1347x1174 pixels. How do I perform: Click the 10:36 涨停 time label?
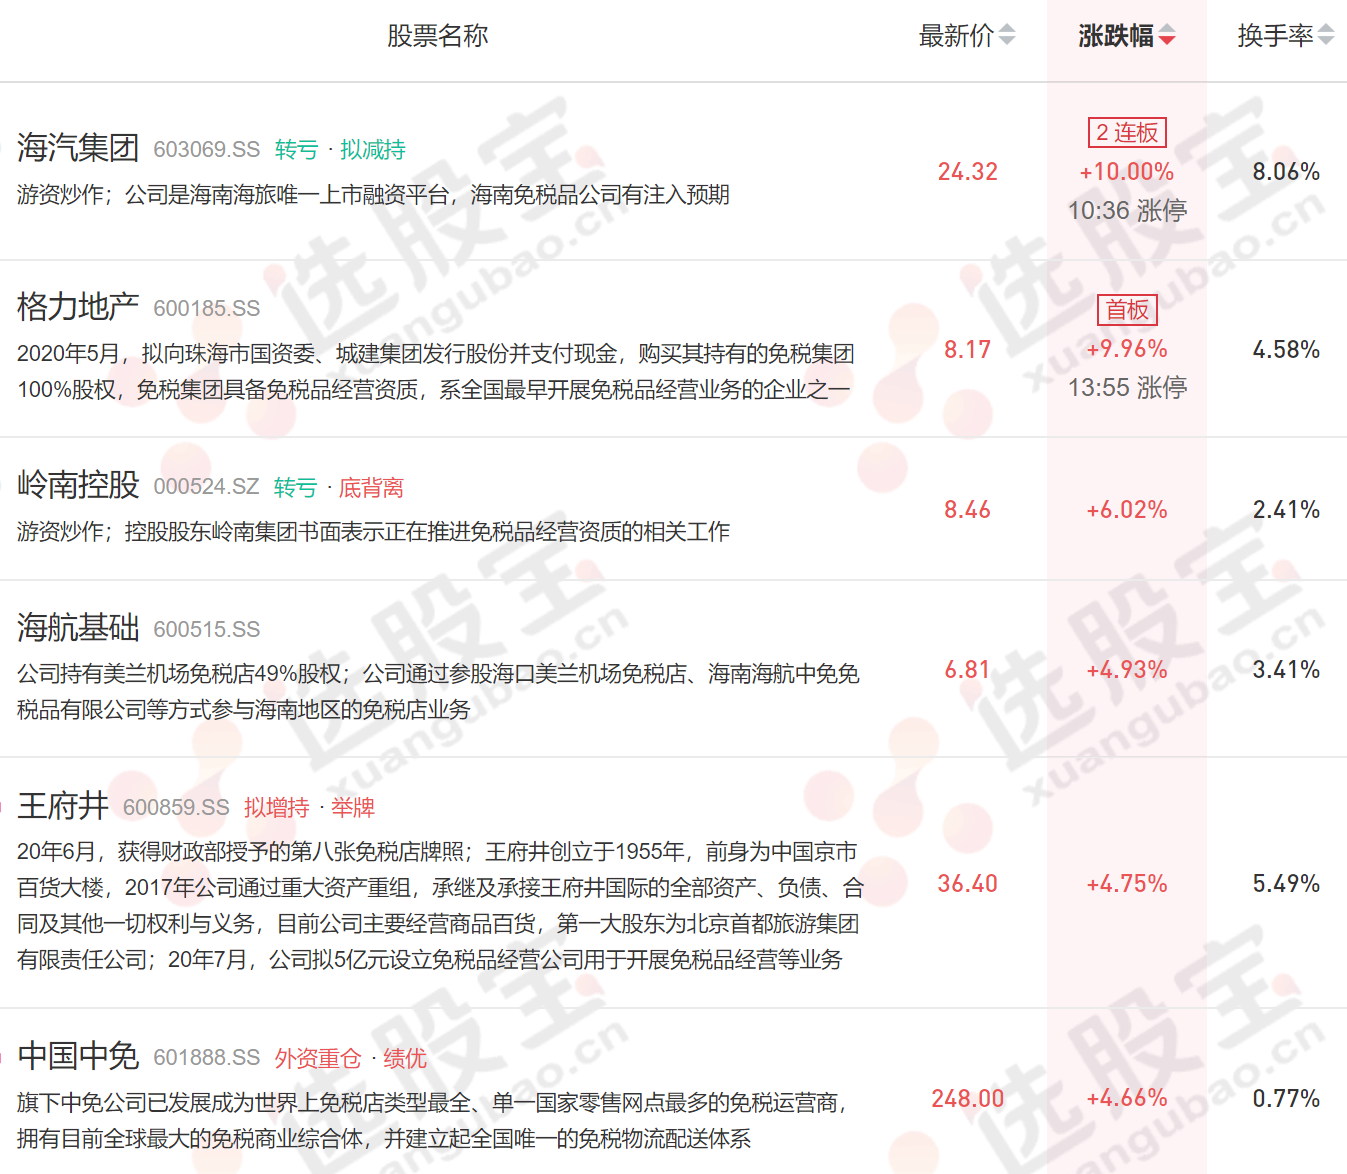coord(1127,211)
